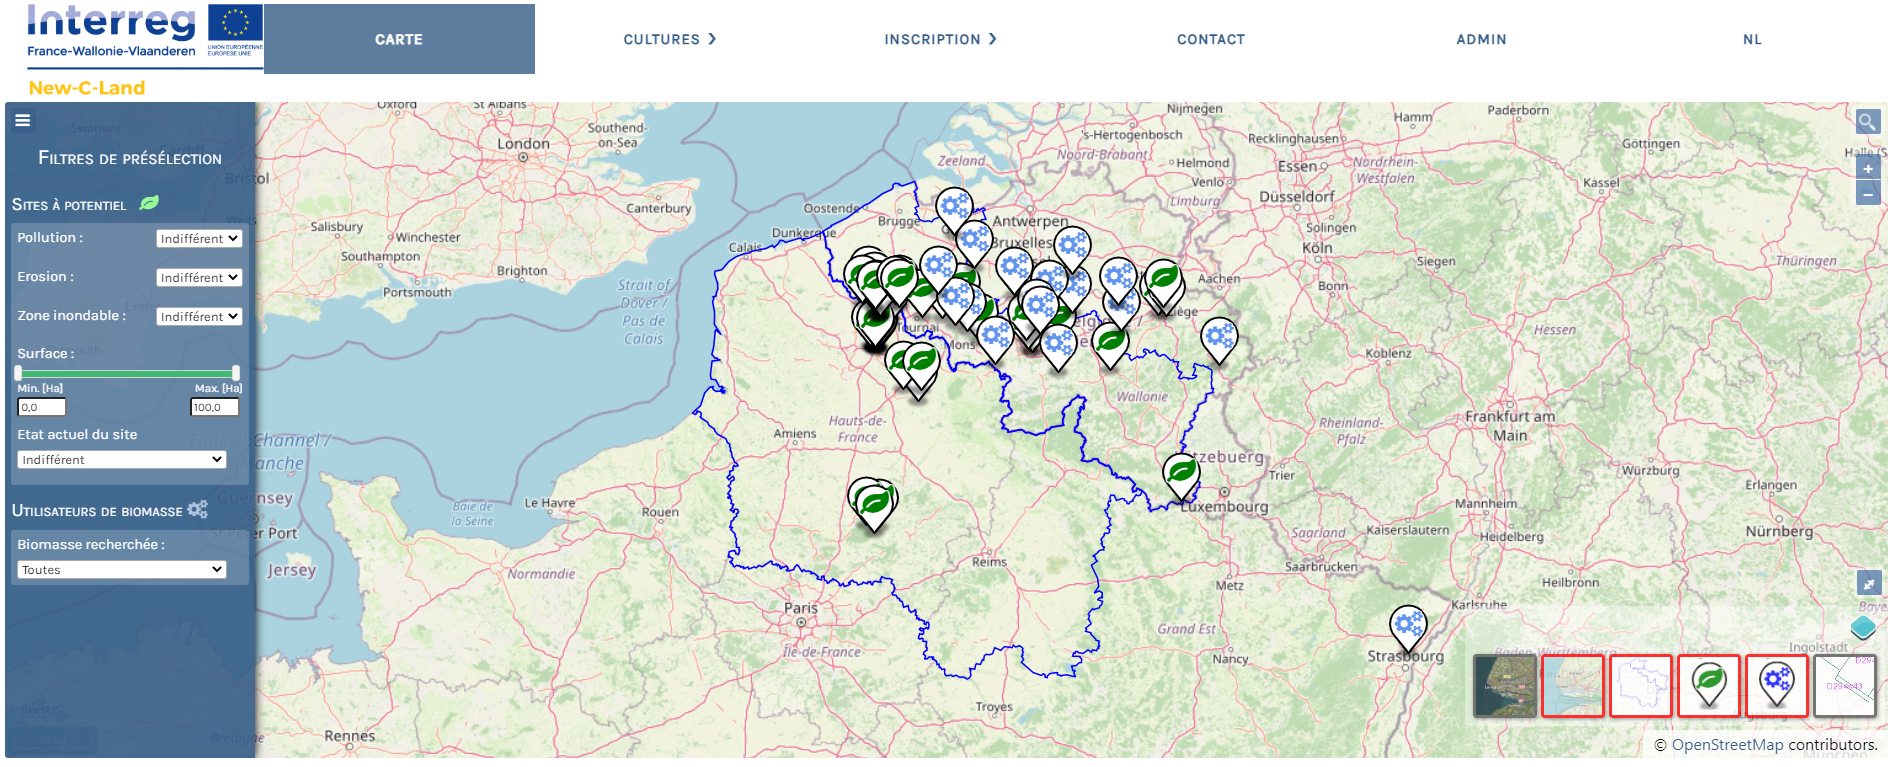Open the Erosion dropdown
1890x767 pixels.
[x=199, y=277]
